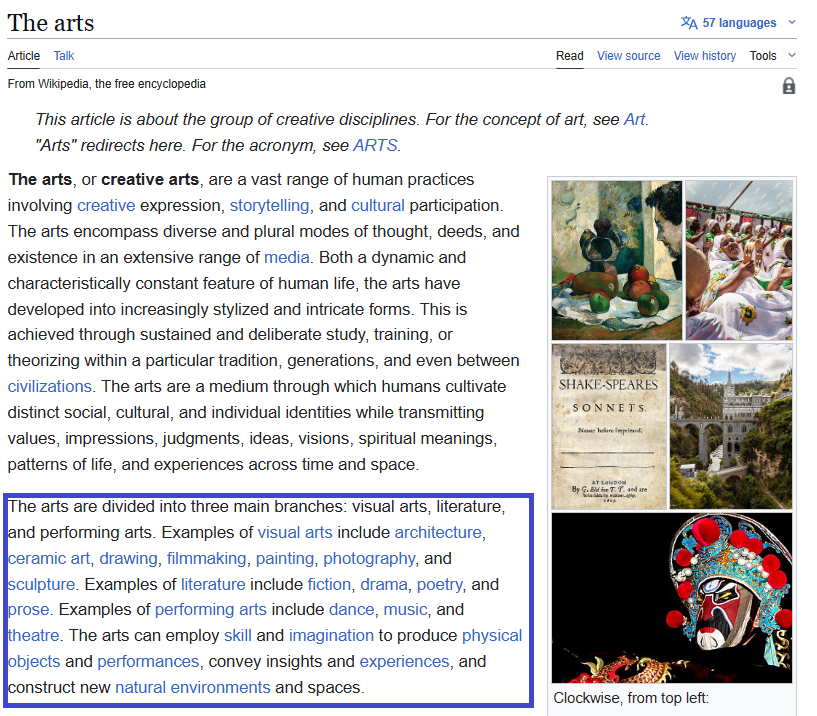Open the media link
817x716 pixels.
286,257
